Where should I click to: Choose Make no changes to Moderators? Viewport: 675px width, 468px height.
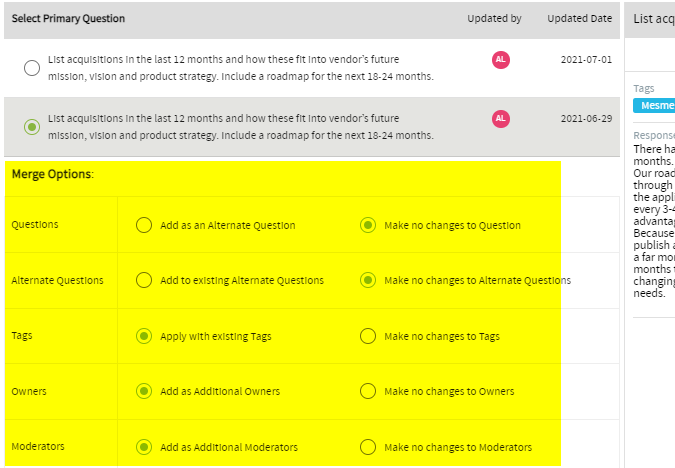coord(368,447)
